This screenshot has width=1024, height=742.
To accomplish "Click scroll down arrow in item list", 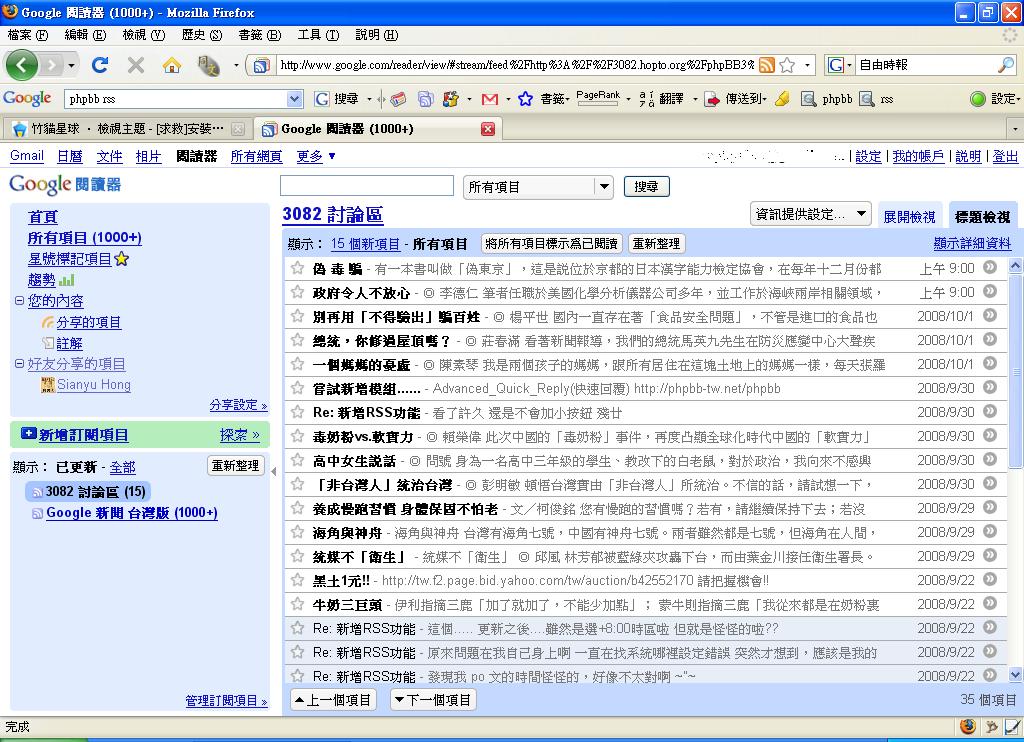I will pyautogui.click(x=1015, y=675).
